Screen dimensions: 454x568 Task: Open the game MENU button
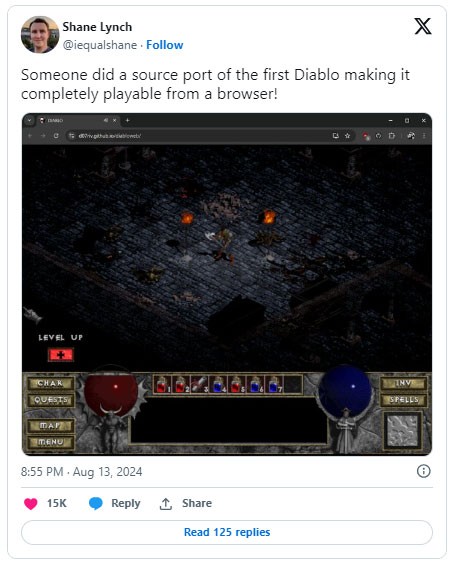click(x=50, y=442)
